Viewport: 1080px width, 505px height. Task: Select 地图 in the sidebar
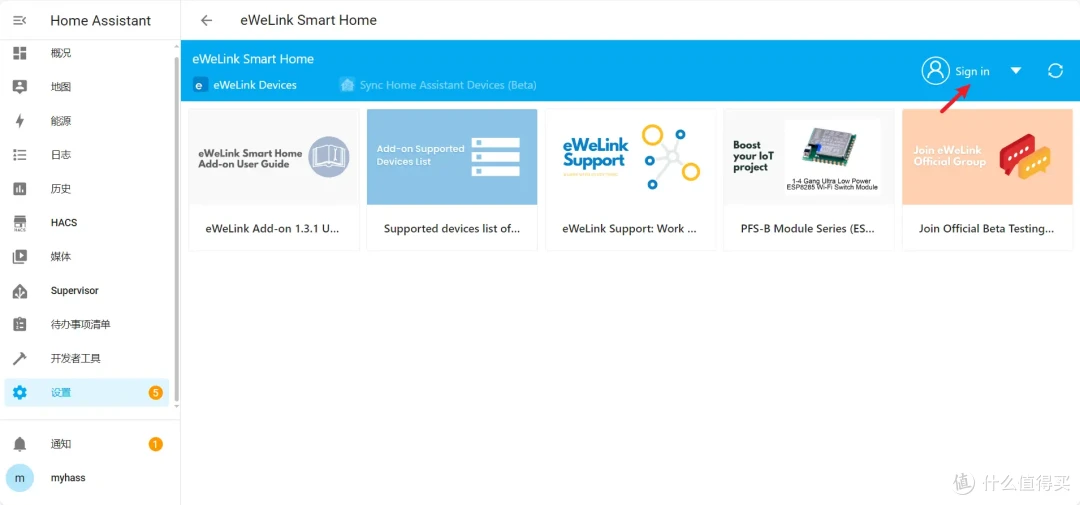pyautogui.click(x=61, y=87)
